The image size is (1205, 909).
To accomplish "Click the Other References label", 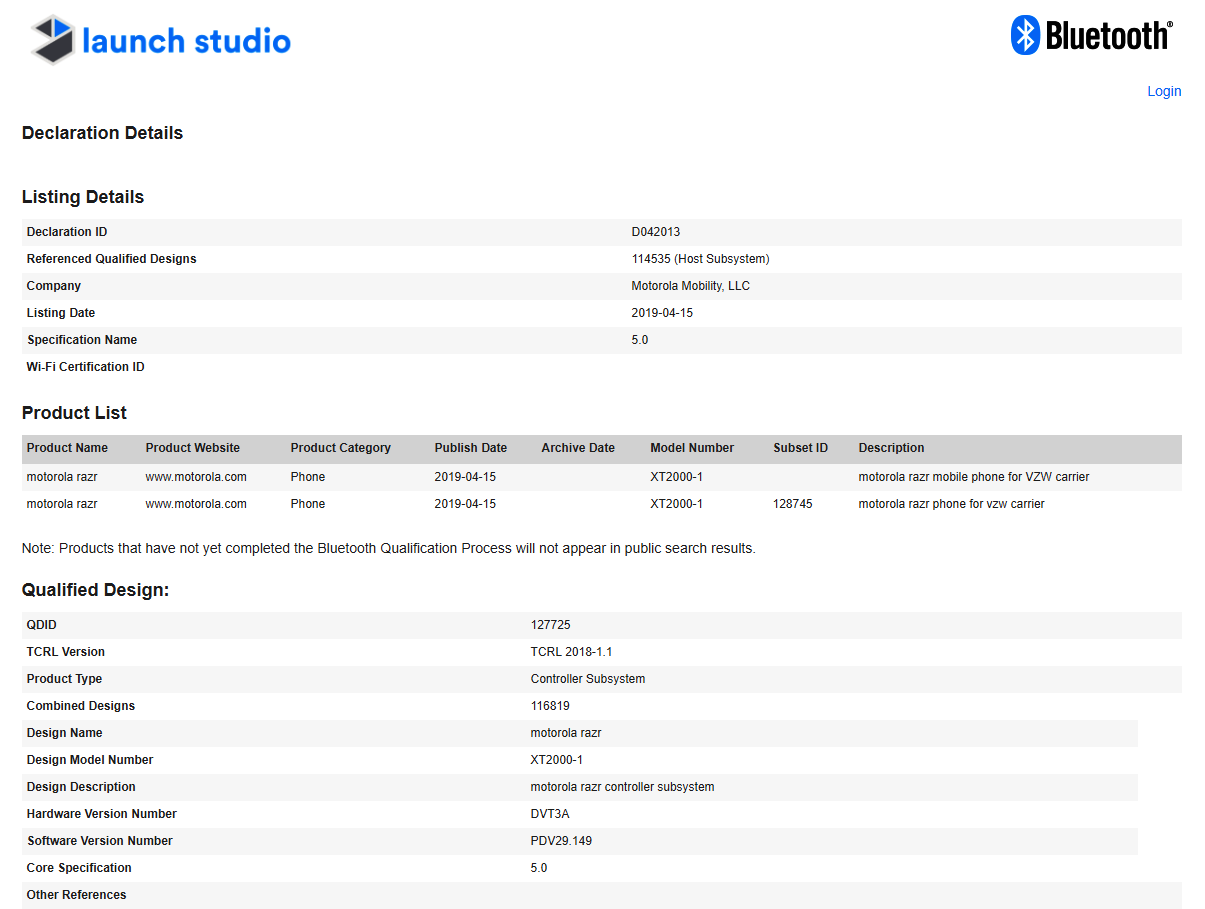I will [77, 895].
